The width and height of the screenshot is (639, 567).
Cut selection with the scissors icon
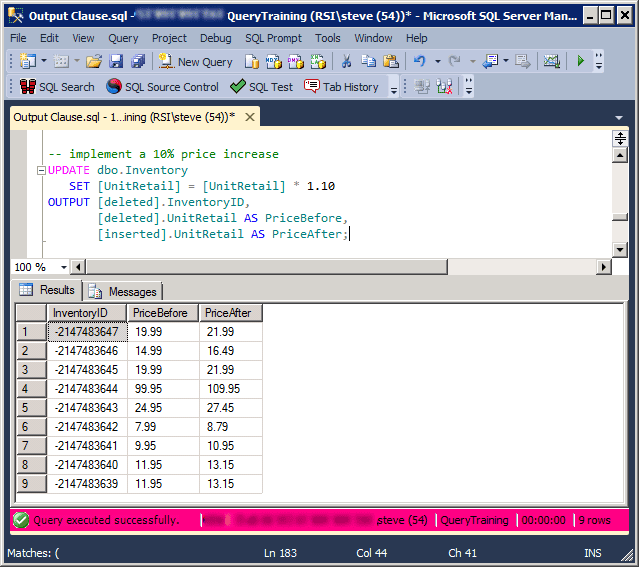(346, 62)
